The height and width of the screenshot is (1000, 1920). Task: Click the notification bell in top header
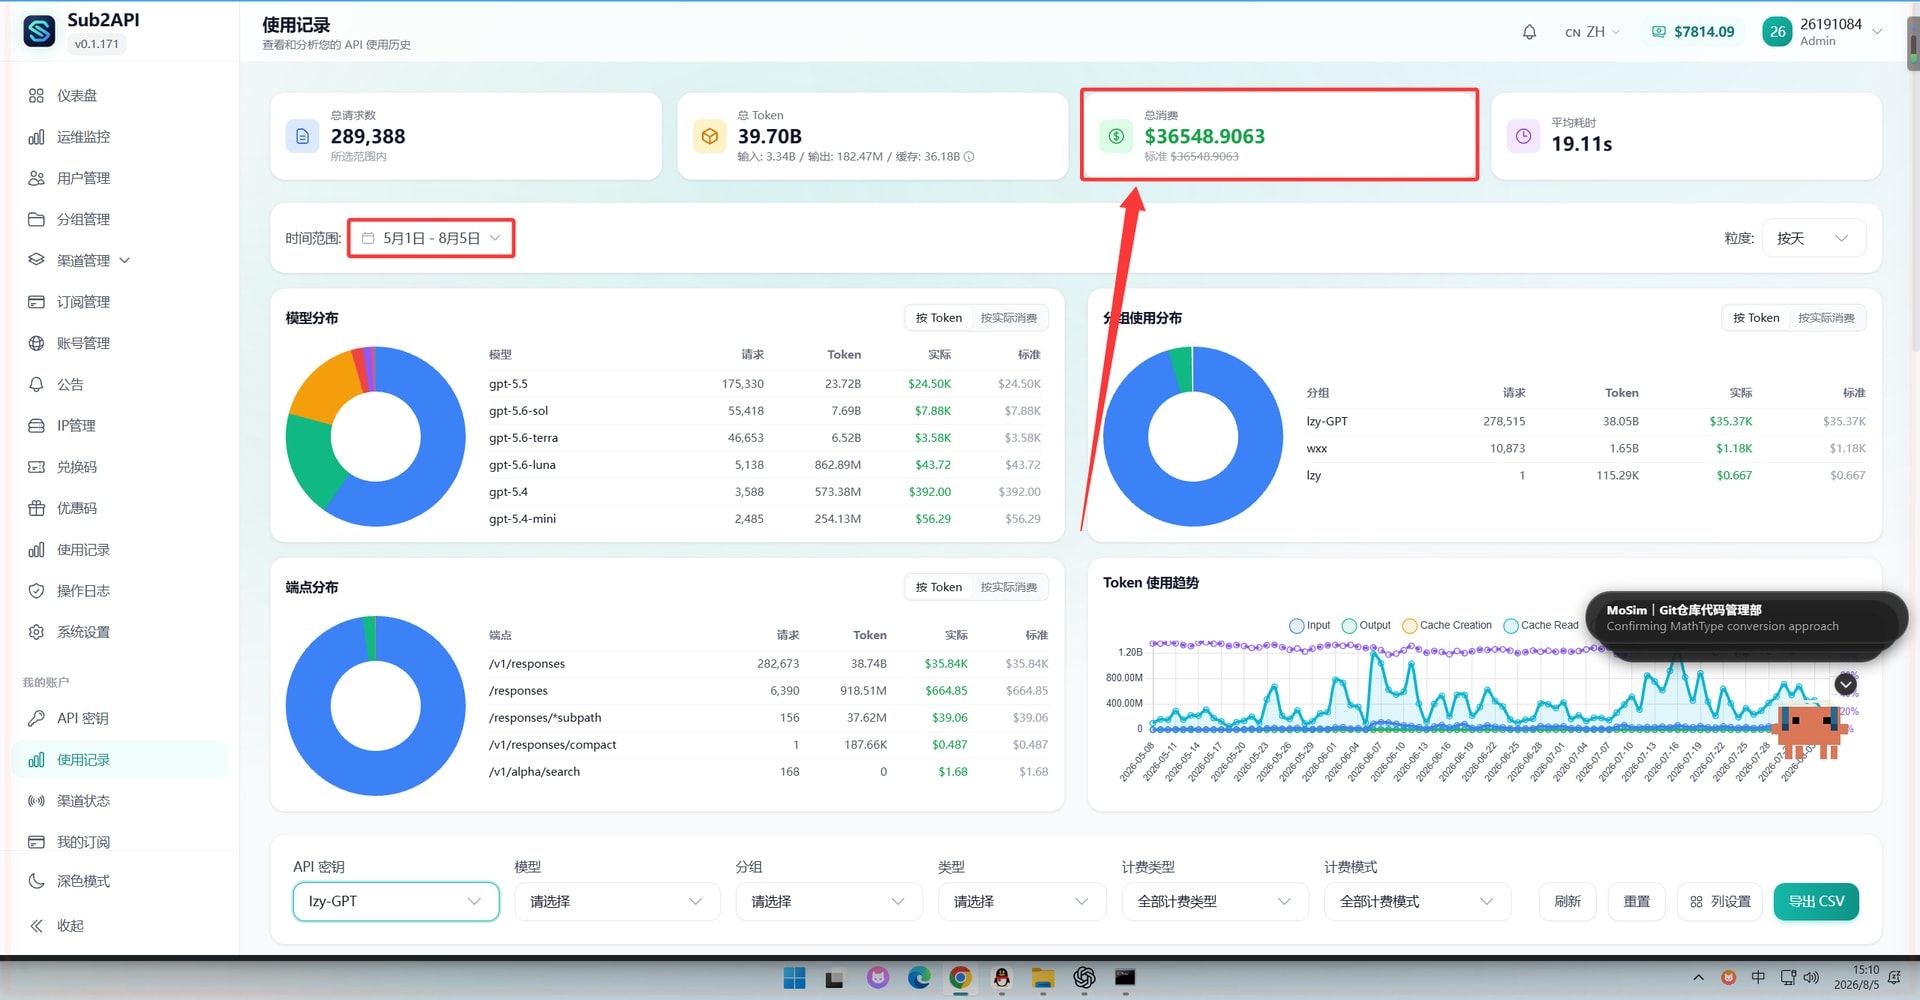click(x=1529, y=32)
